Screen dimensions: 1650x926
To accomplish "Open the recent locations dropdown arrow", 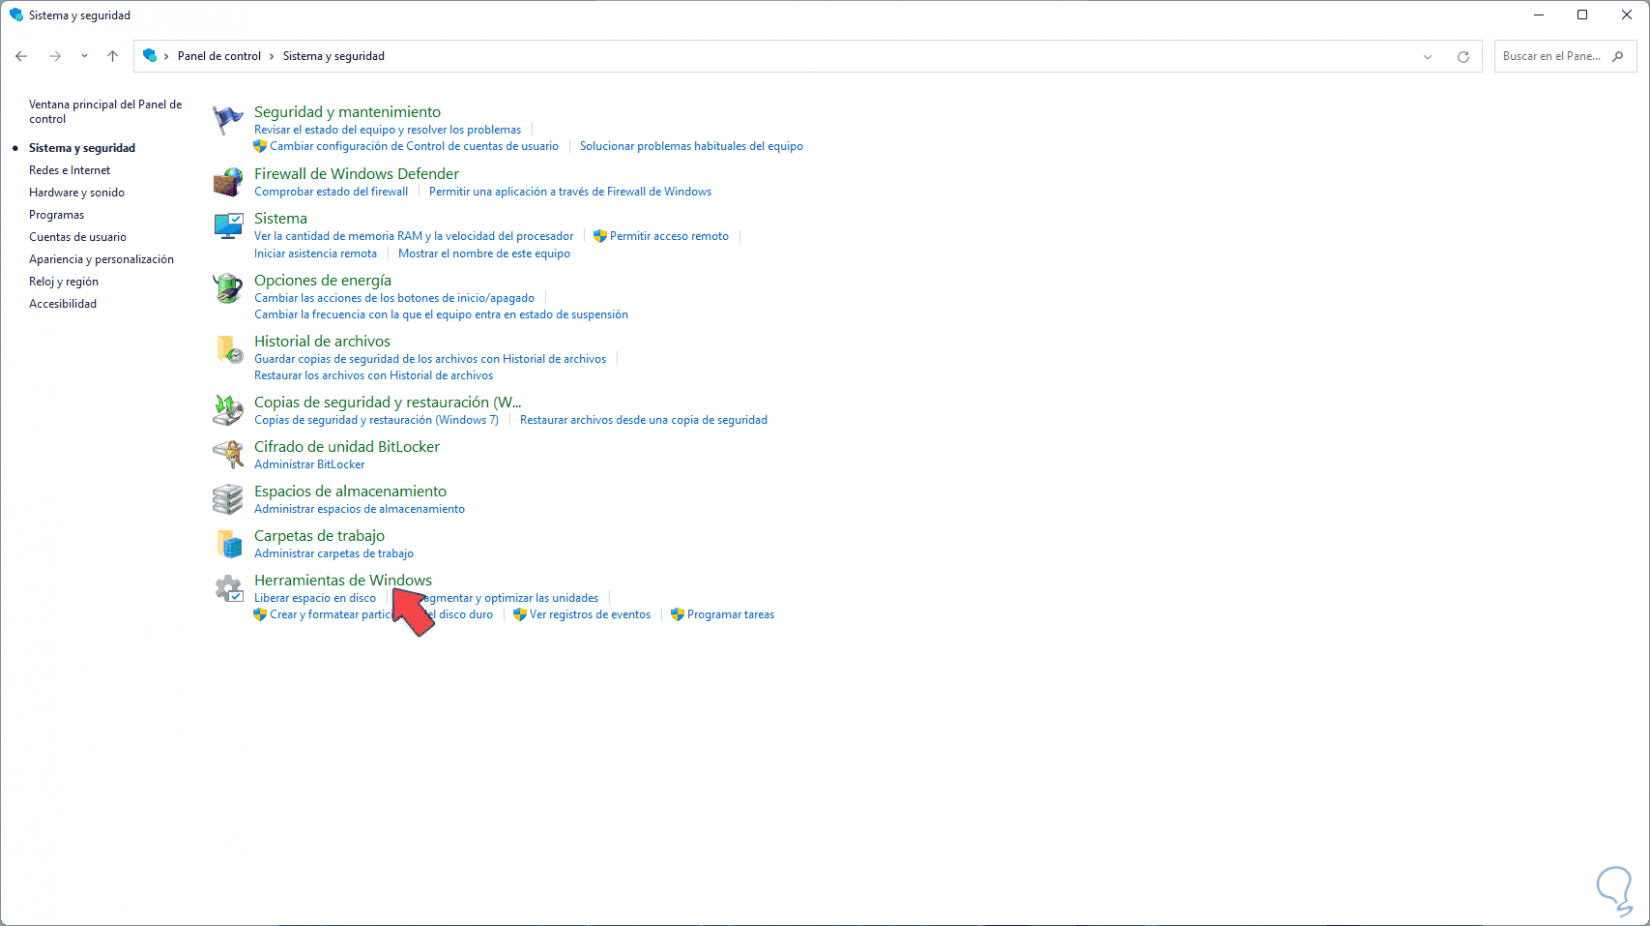I will point(84,56).
